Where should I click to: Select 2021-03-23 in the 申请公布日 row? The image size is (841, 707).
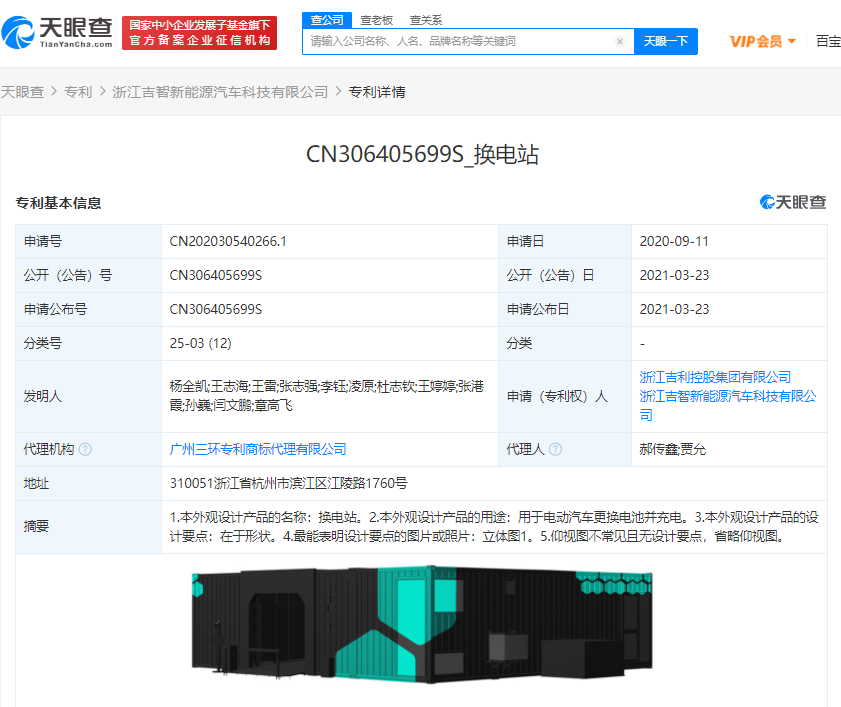pyautogui.click(x=674, y=310)
